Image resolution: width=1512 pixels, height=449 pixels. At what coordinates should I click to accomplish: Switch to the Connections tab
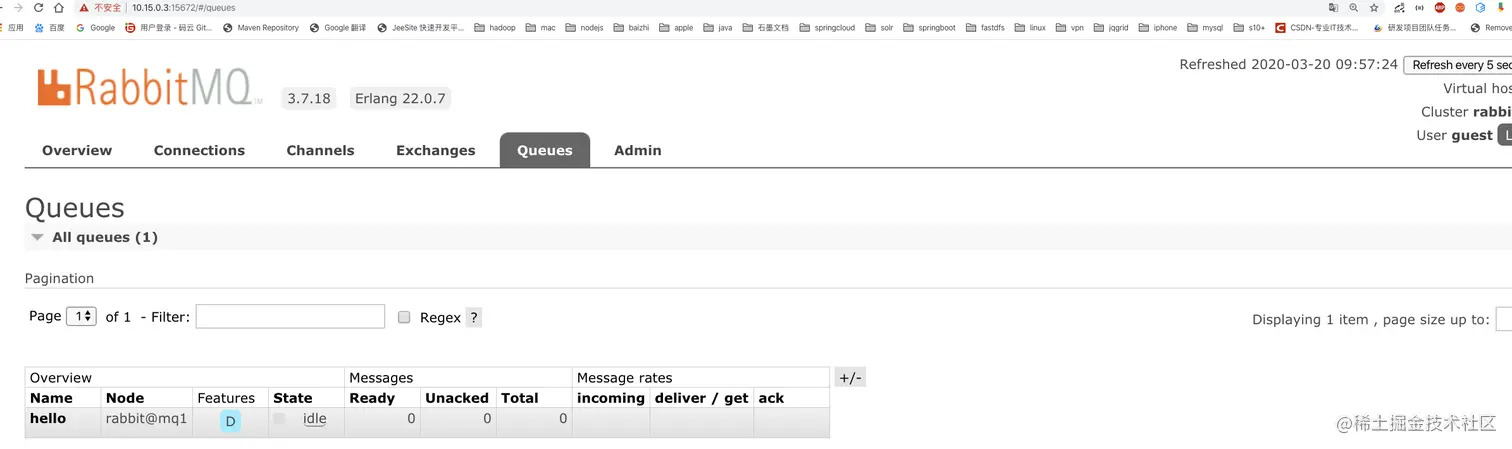(199, 150)
